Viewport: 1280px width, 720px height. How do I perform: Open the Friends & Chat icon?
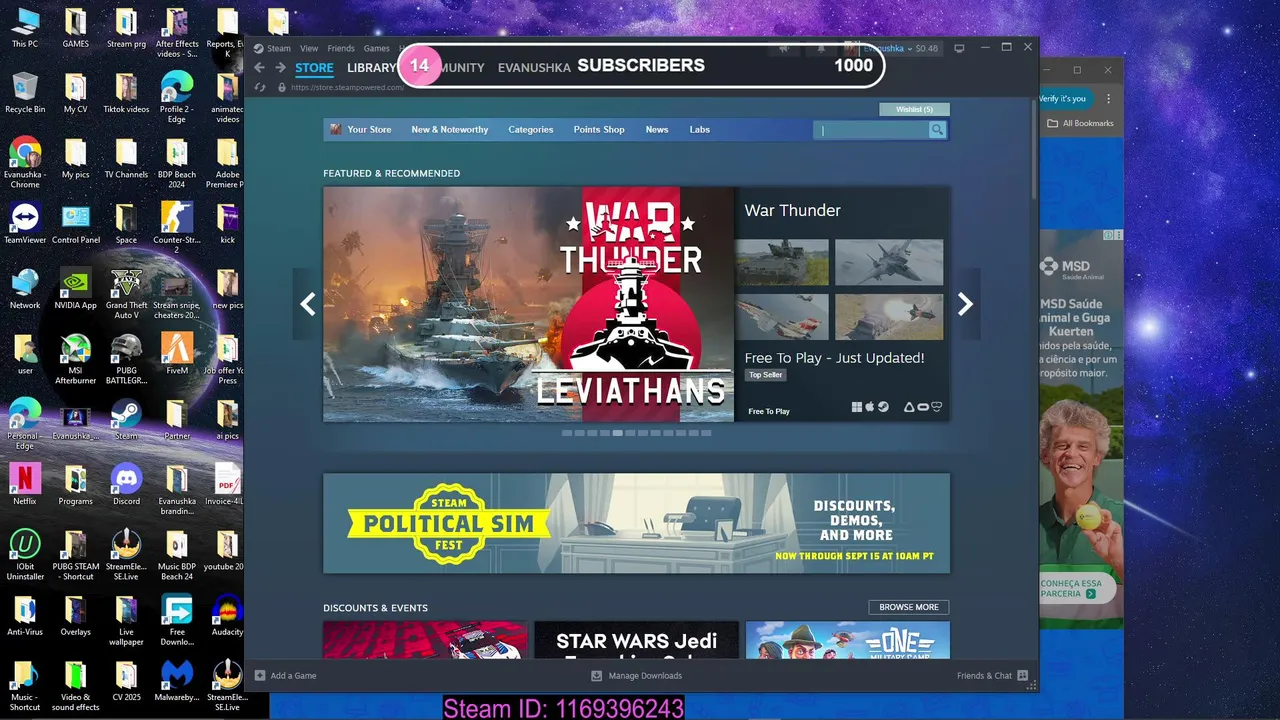[1022, 675]
